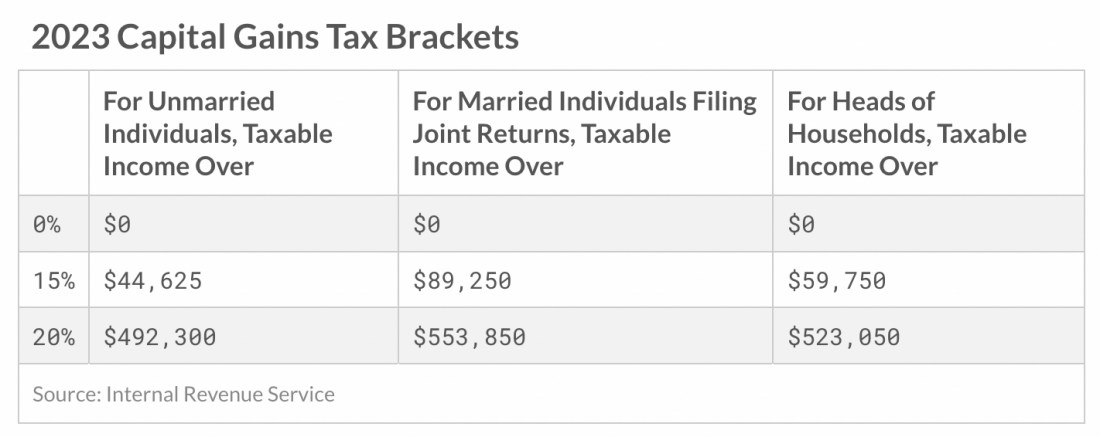Select the Married Individuals Filing Joint Returns header
The image size is (1100, 437).
pyautogui.click(x=584, y=133)
